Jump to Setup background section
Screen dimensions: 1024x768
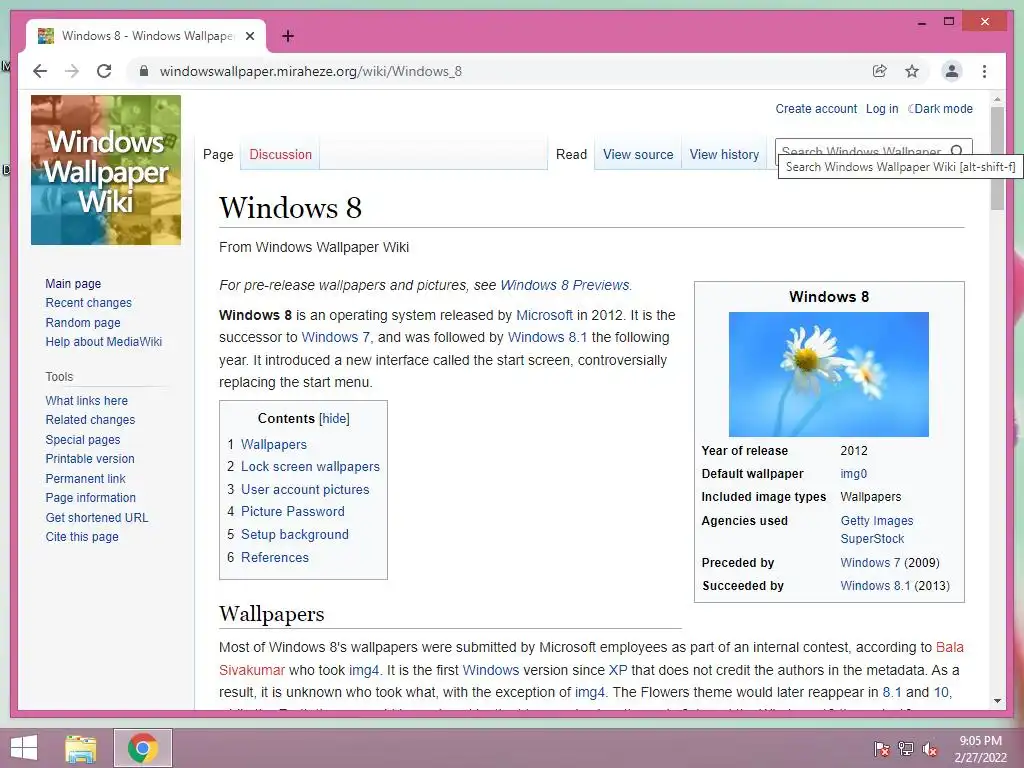295,534
